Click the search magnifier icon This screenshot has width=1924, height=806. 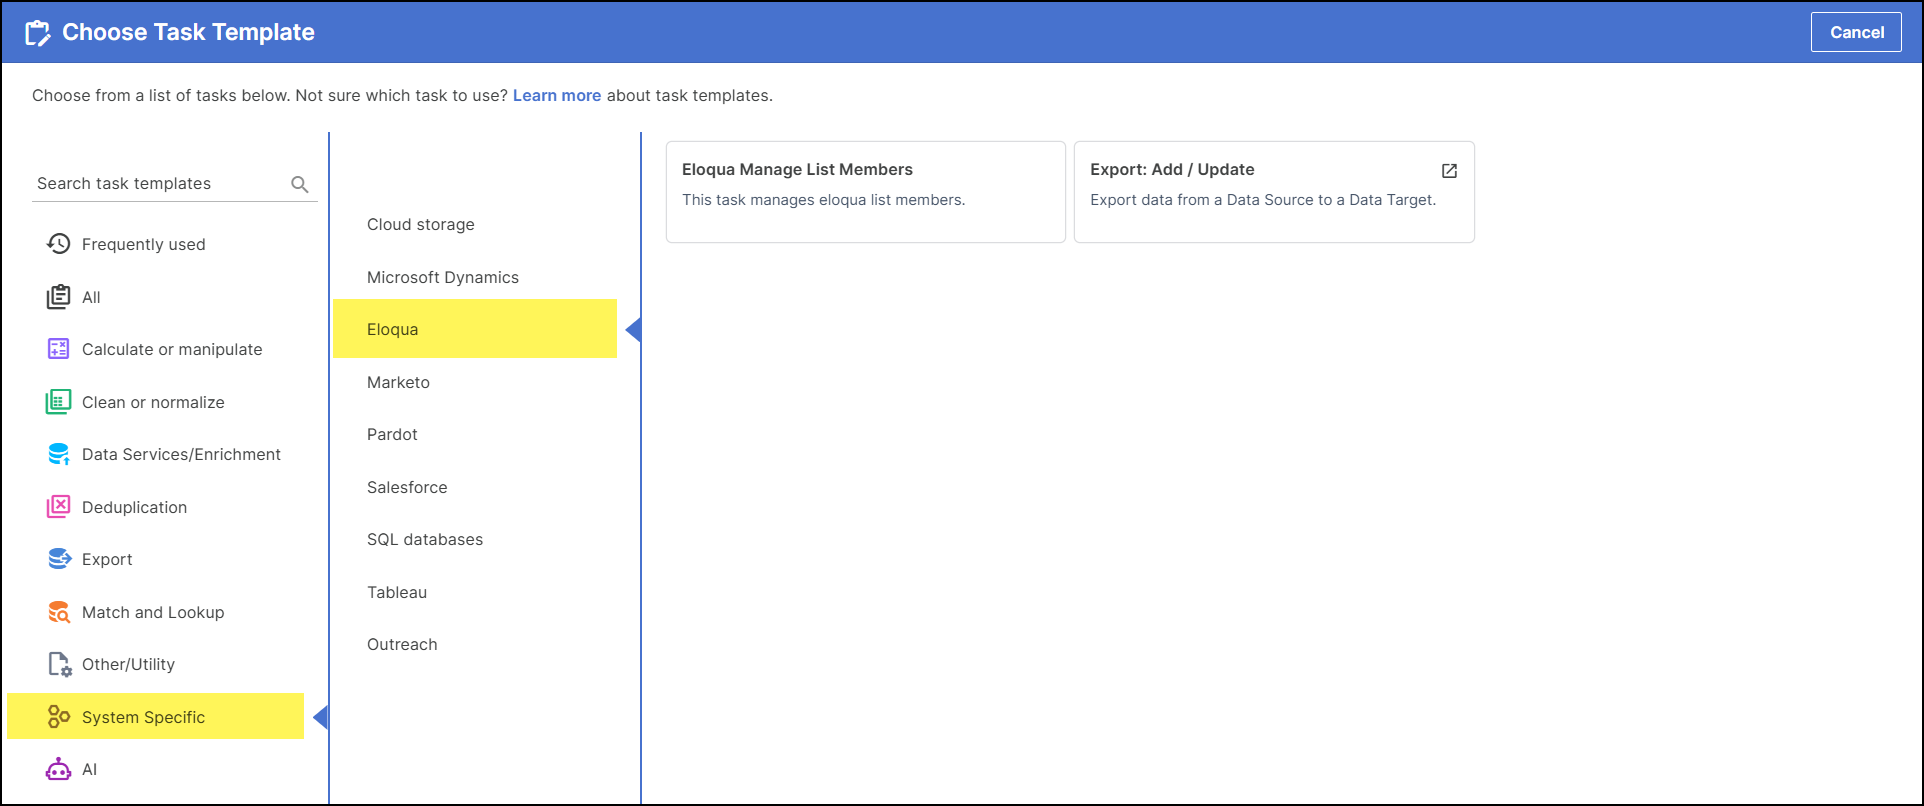point(300,184)
